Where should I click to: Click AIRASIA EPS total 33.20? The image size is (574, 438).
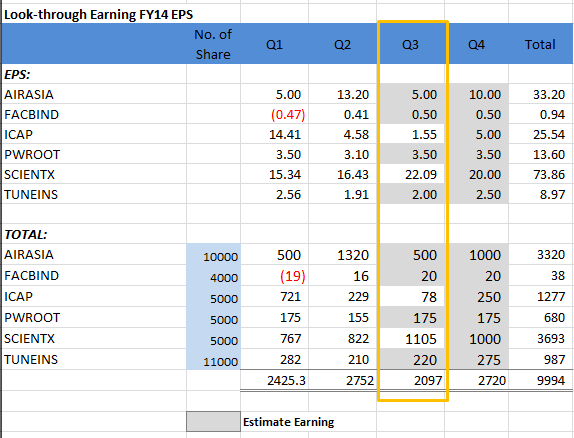point(549,94)
